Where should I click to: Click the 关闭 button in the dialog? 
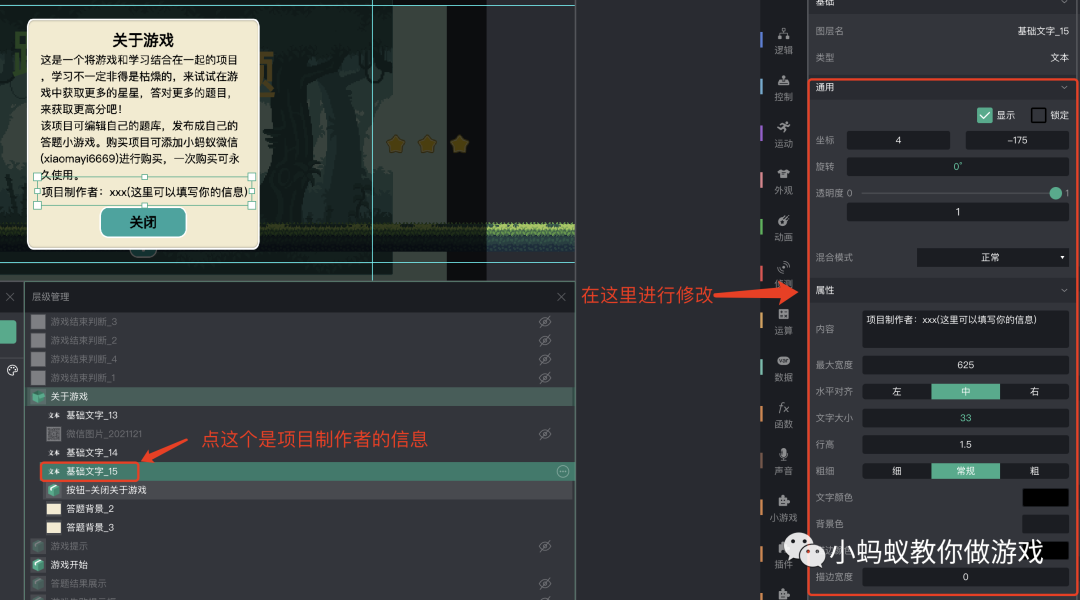143,223
